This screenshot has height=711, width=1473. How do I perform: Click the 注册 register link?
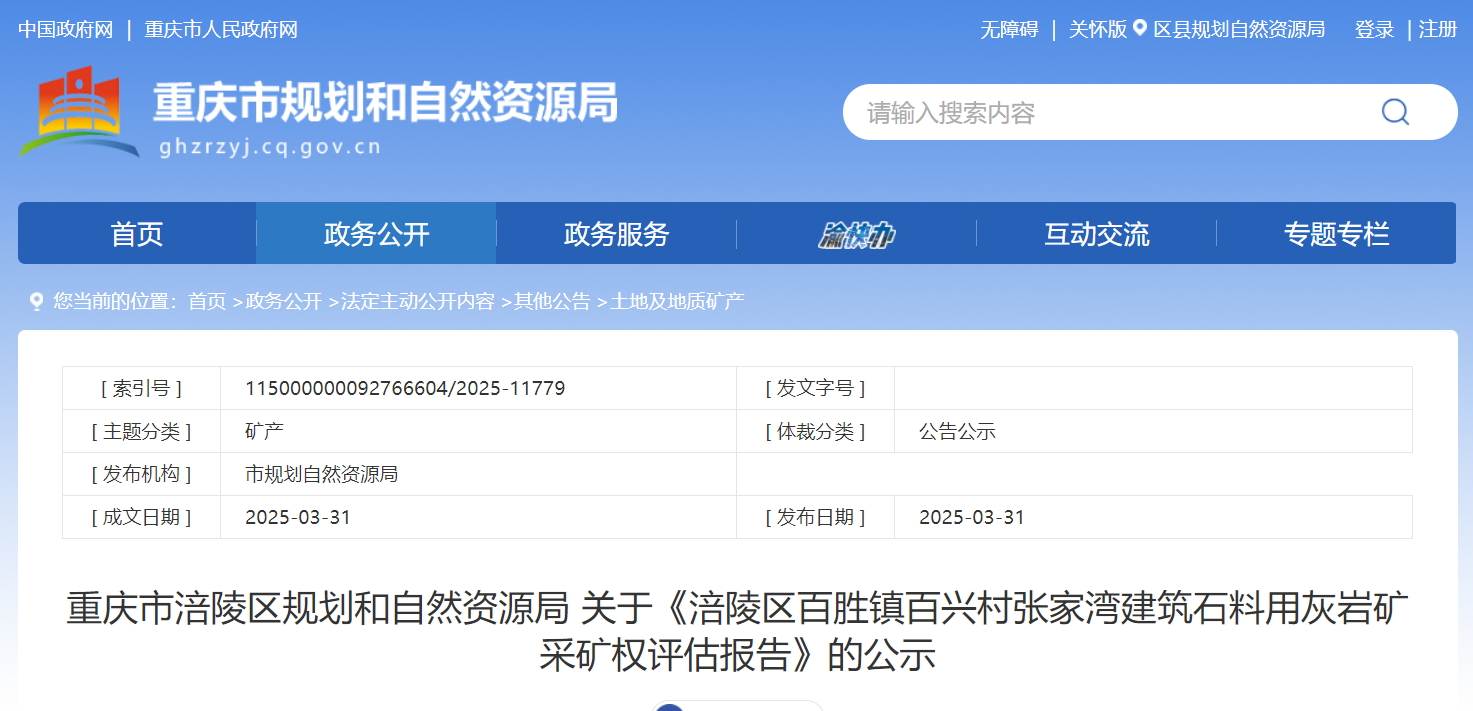[1438, 30]
